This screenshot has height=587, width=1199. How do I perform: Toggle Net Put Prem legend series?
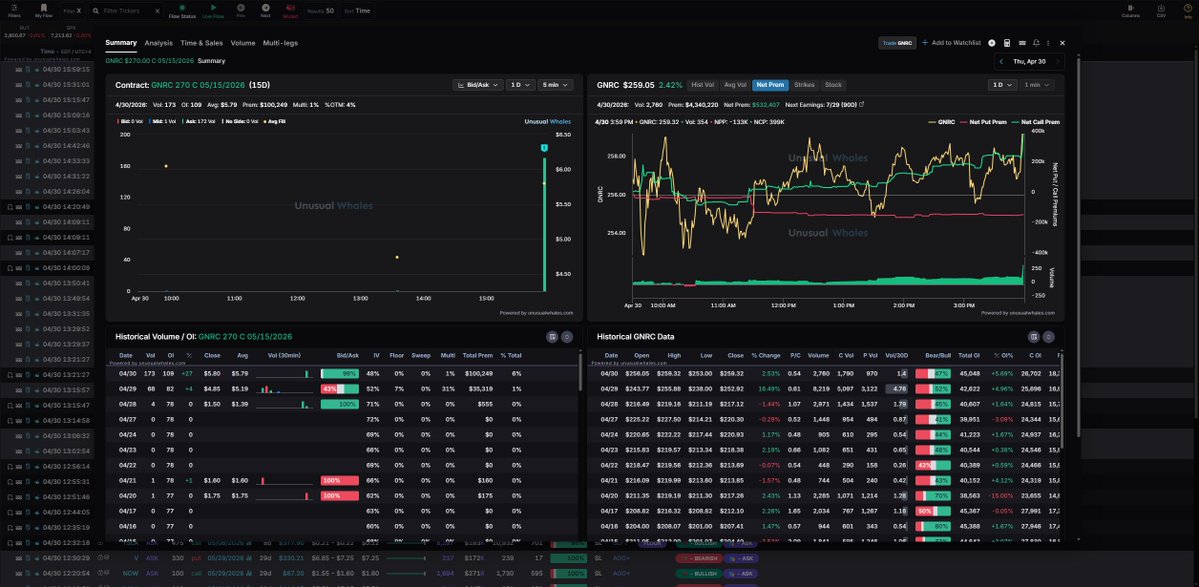pos(983,122)
